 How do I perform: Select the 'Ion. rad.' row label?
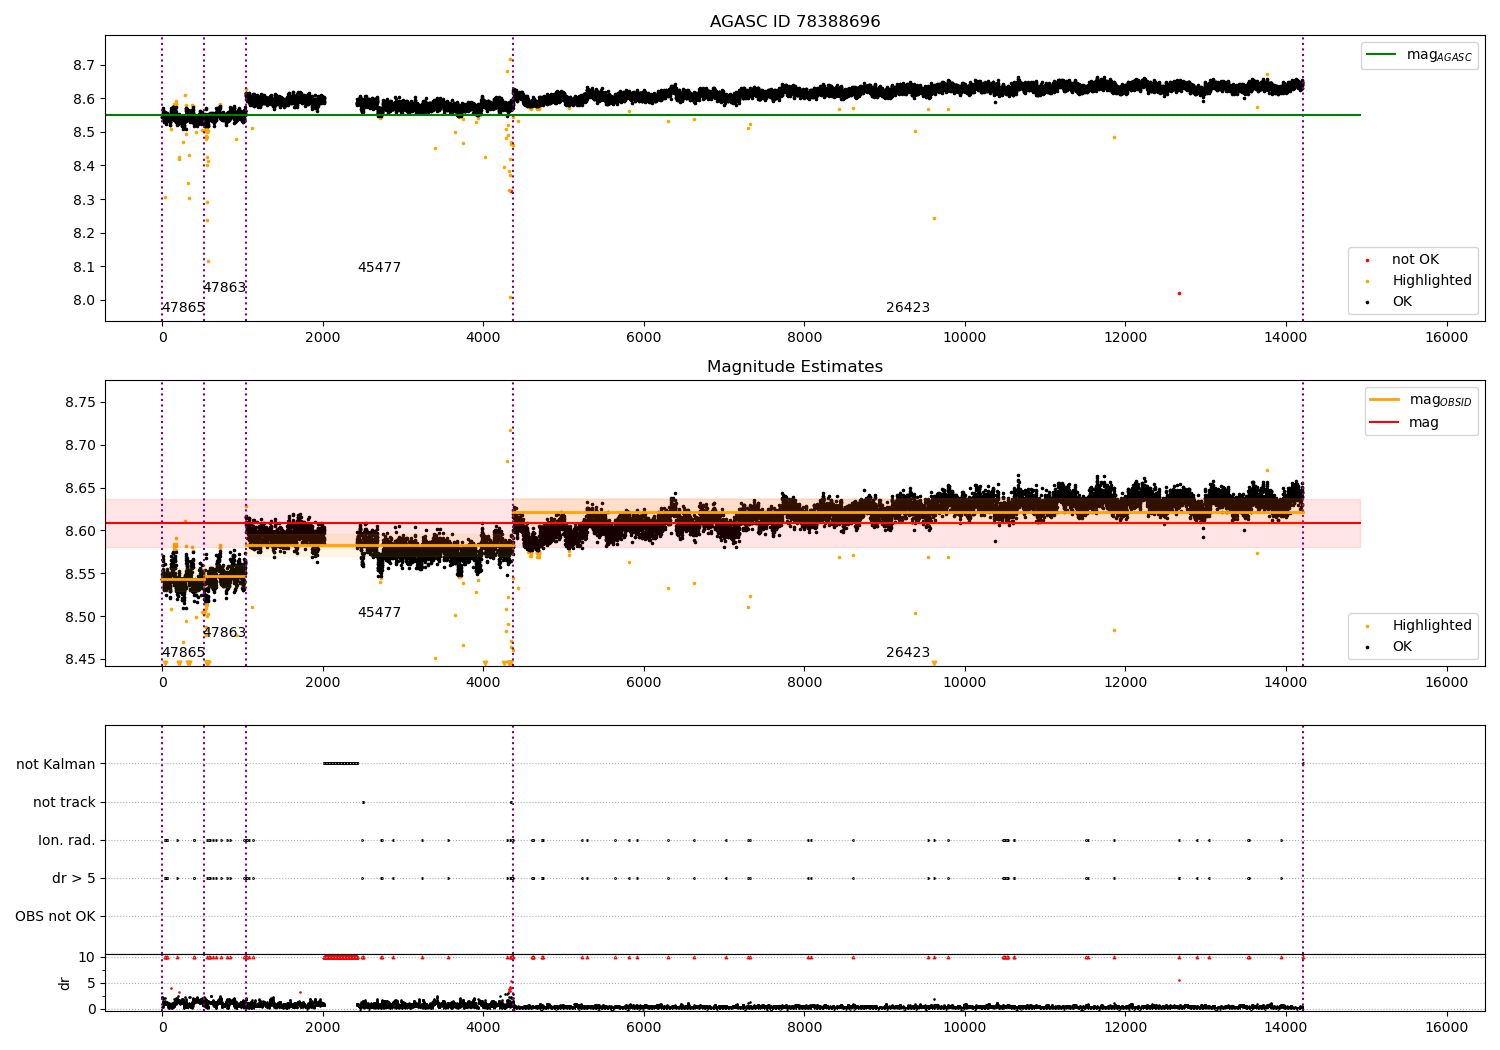[x=67, y=840]
